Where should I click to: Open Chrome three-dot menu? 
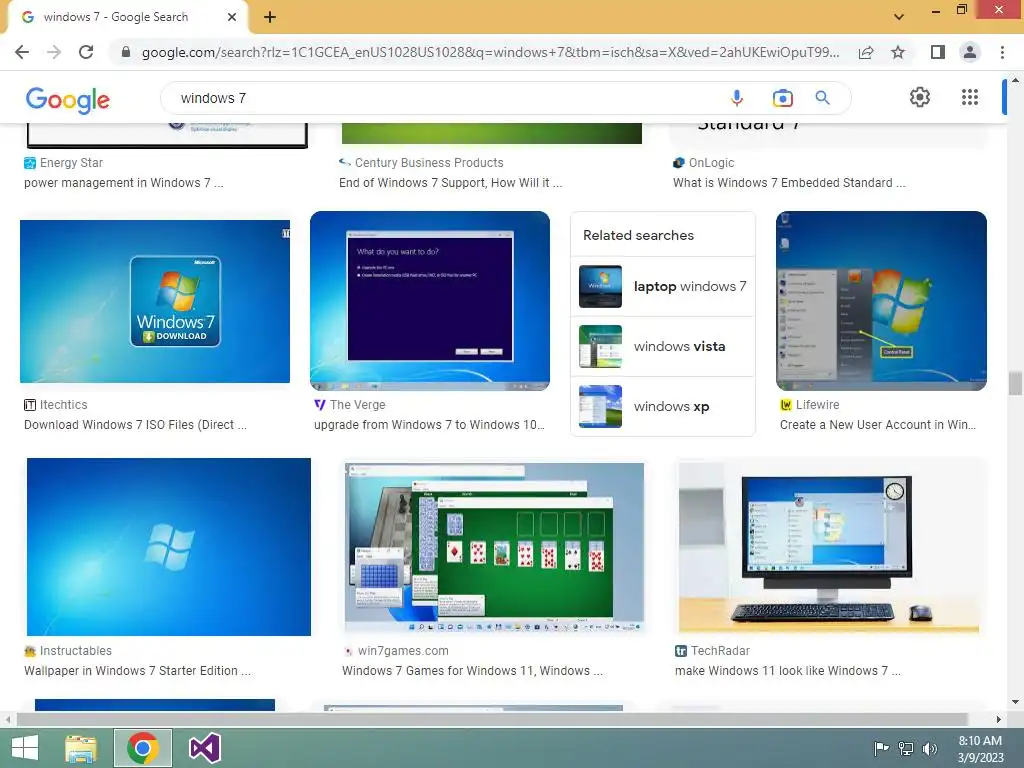(1002, 52)
